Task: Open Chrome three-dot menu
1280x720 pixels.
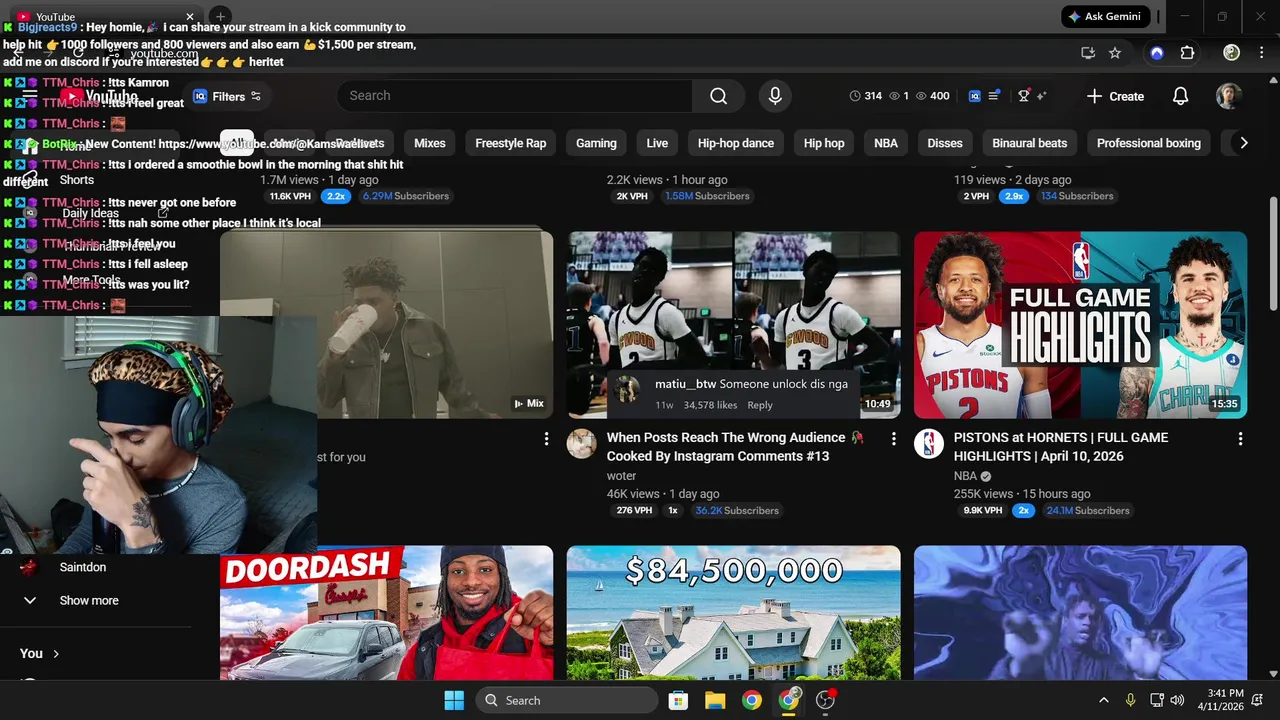Action: pos(1262,53)
